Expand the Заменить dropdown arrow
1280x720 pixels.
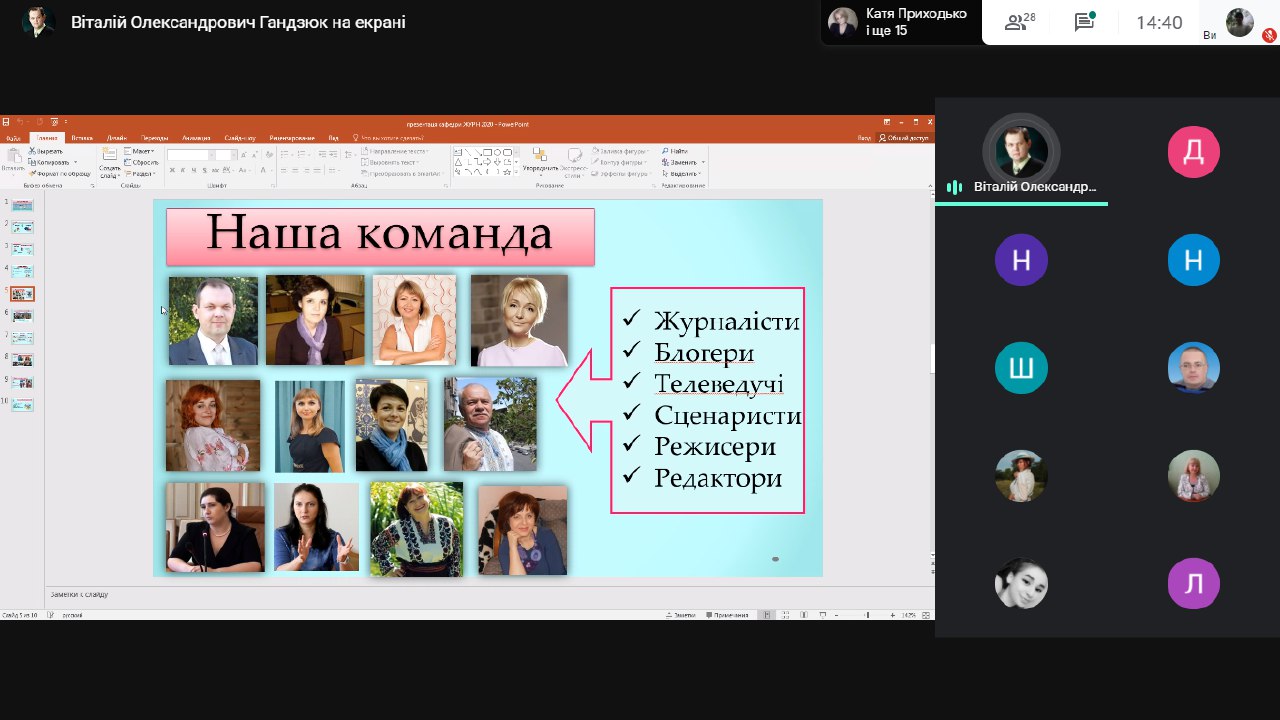click(703, 162)
